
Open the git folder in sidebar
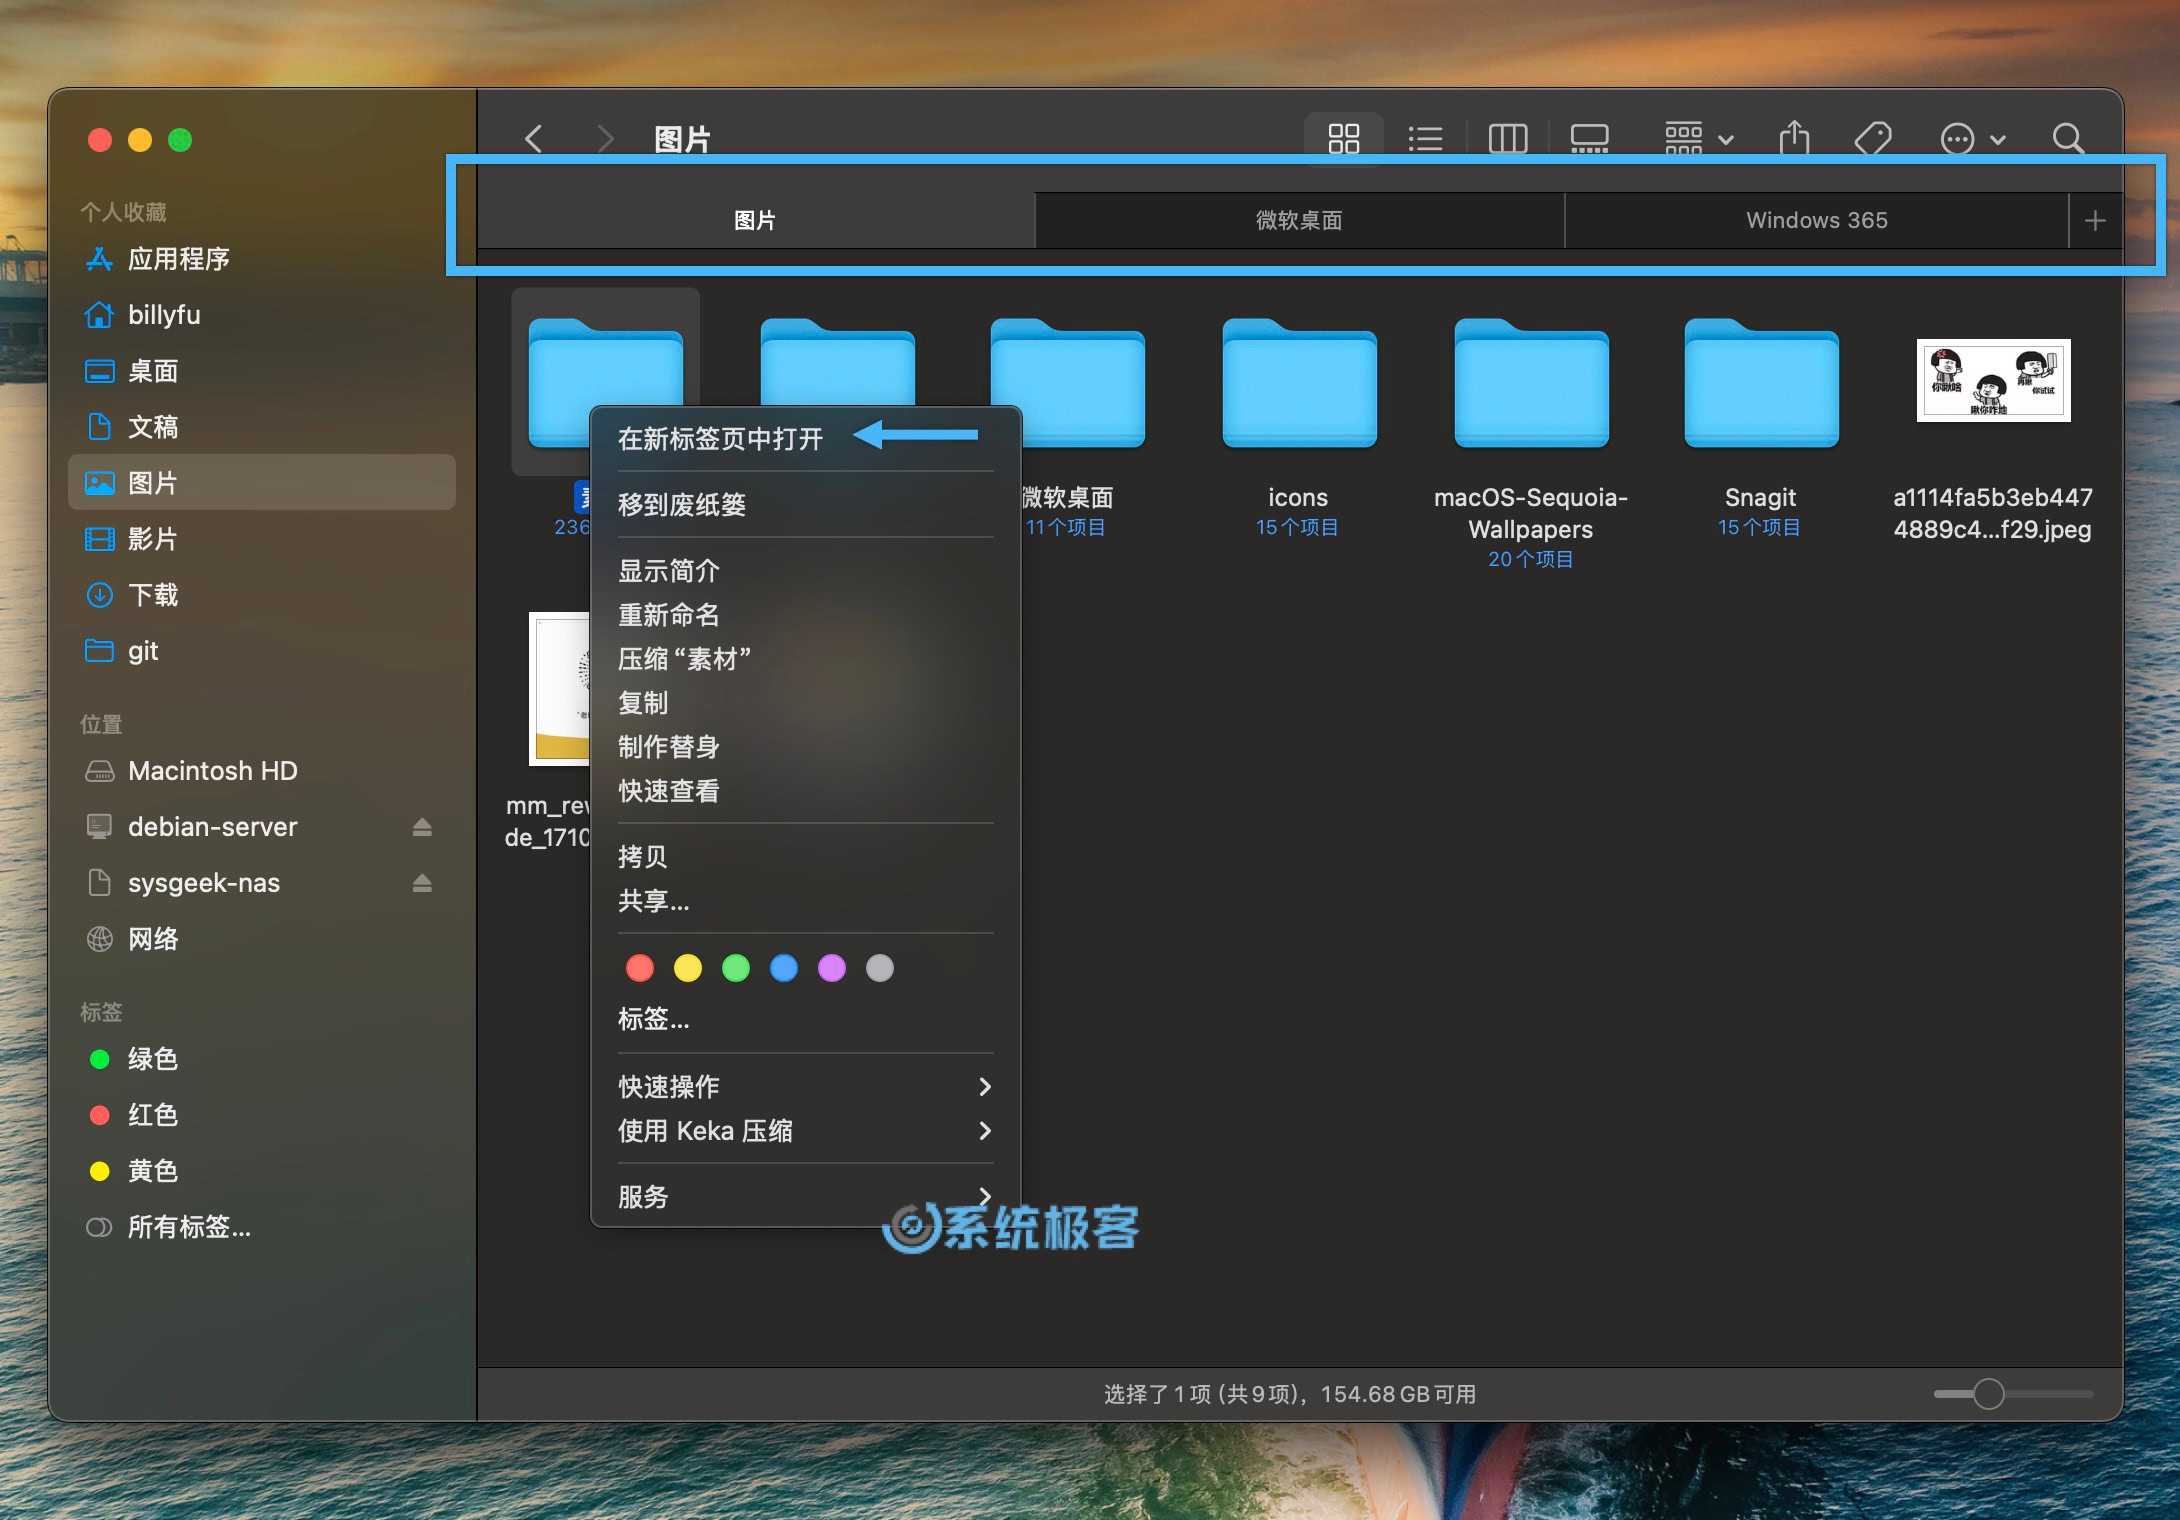262,651
